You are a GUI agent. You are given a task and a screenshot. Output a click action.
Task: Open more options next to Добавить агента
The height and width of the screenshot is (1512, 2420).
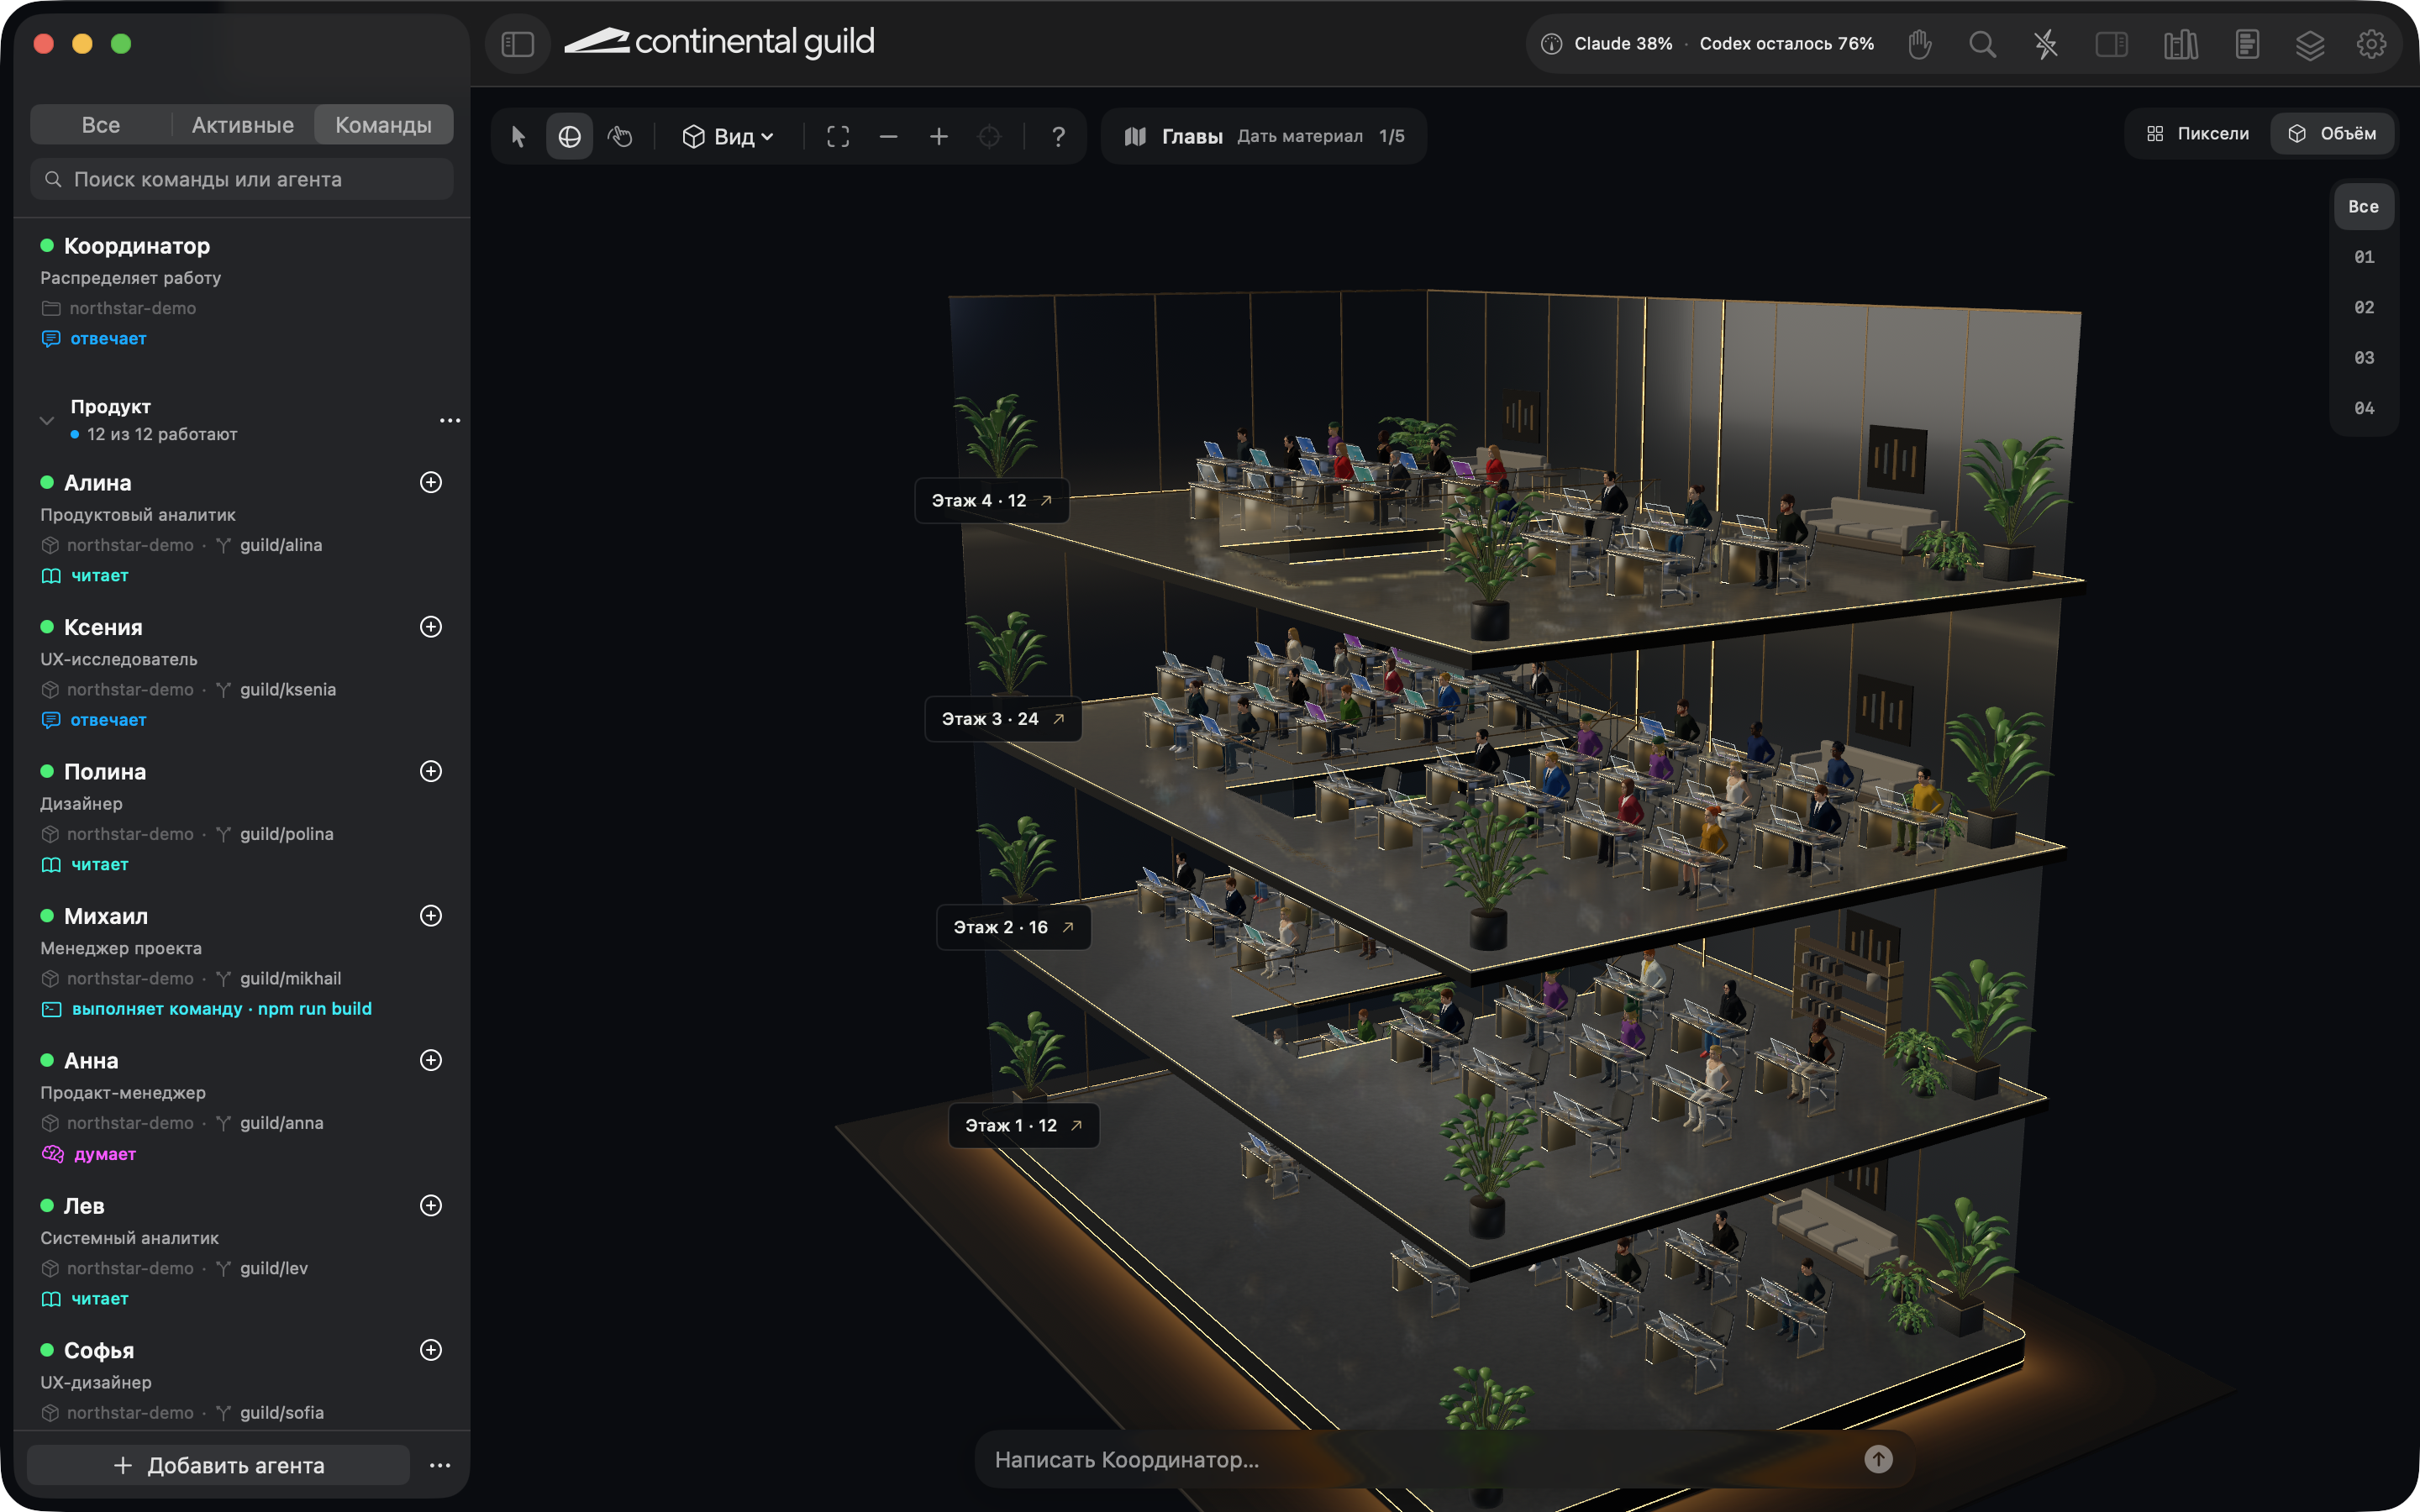(x=440, y=1465)
